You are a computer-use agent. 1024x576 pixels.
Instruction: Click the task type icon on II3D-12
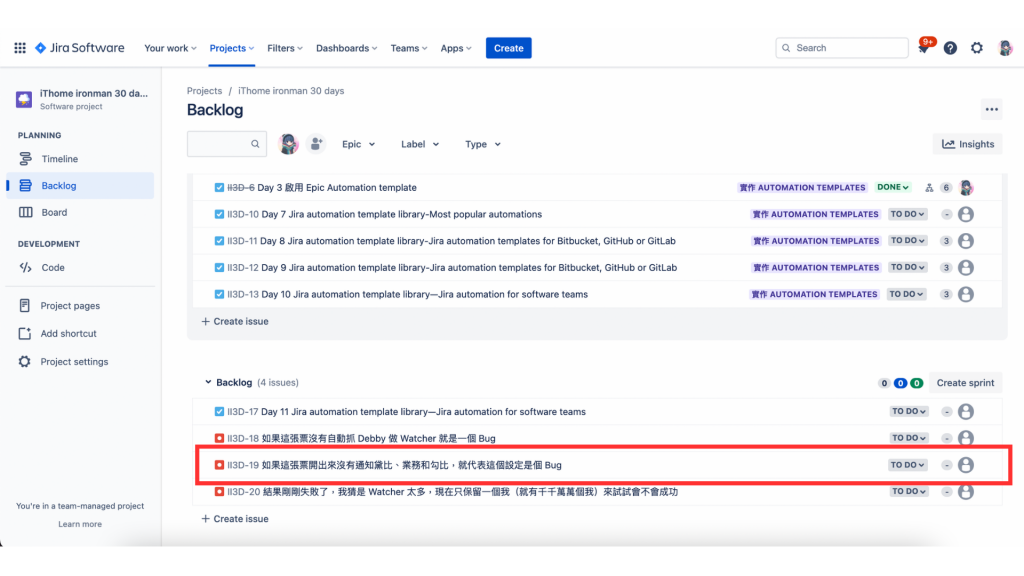[x=219, y=268]
